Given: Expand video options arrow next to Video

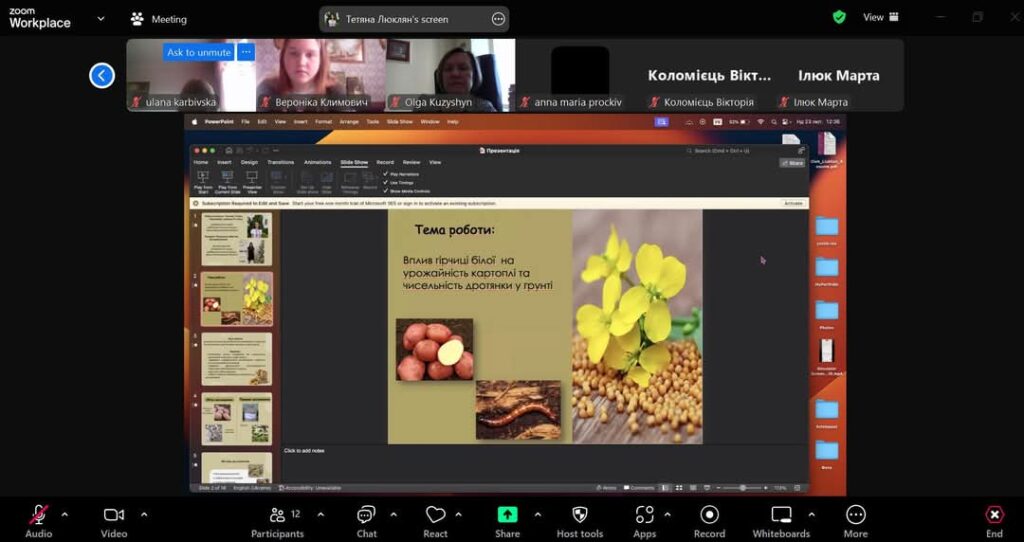Looking at the screenshot, I should tap(144, 515).
